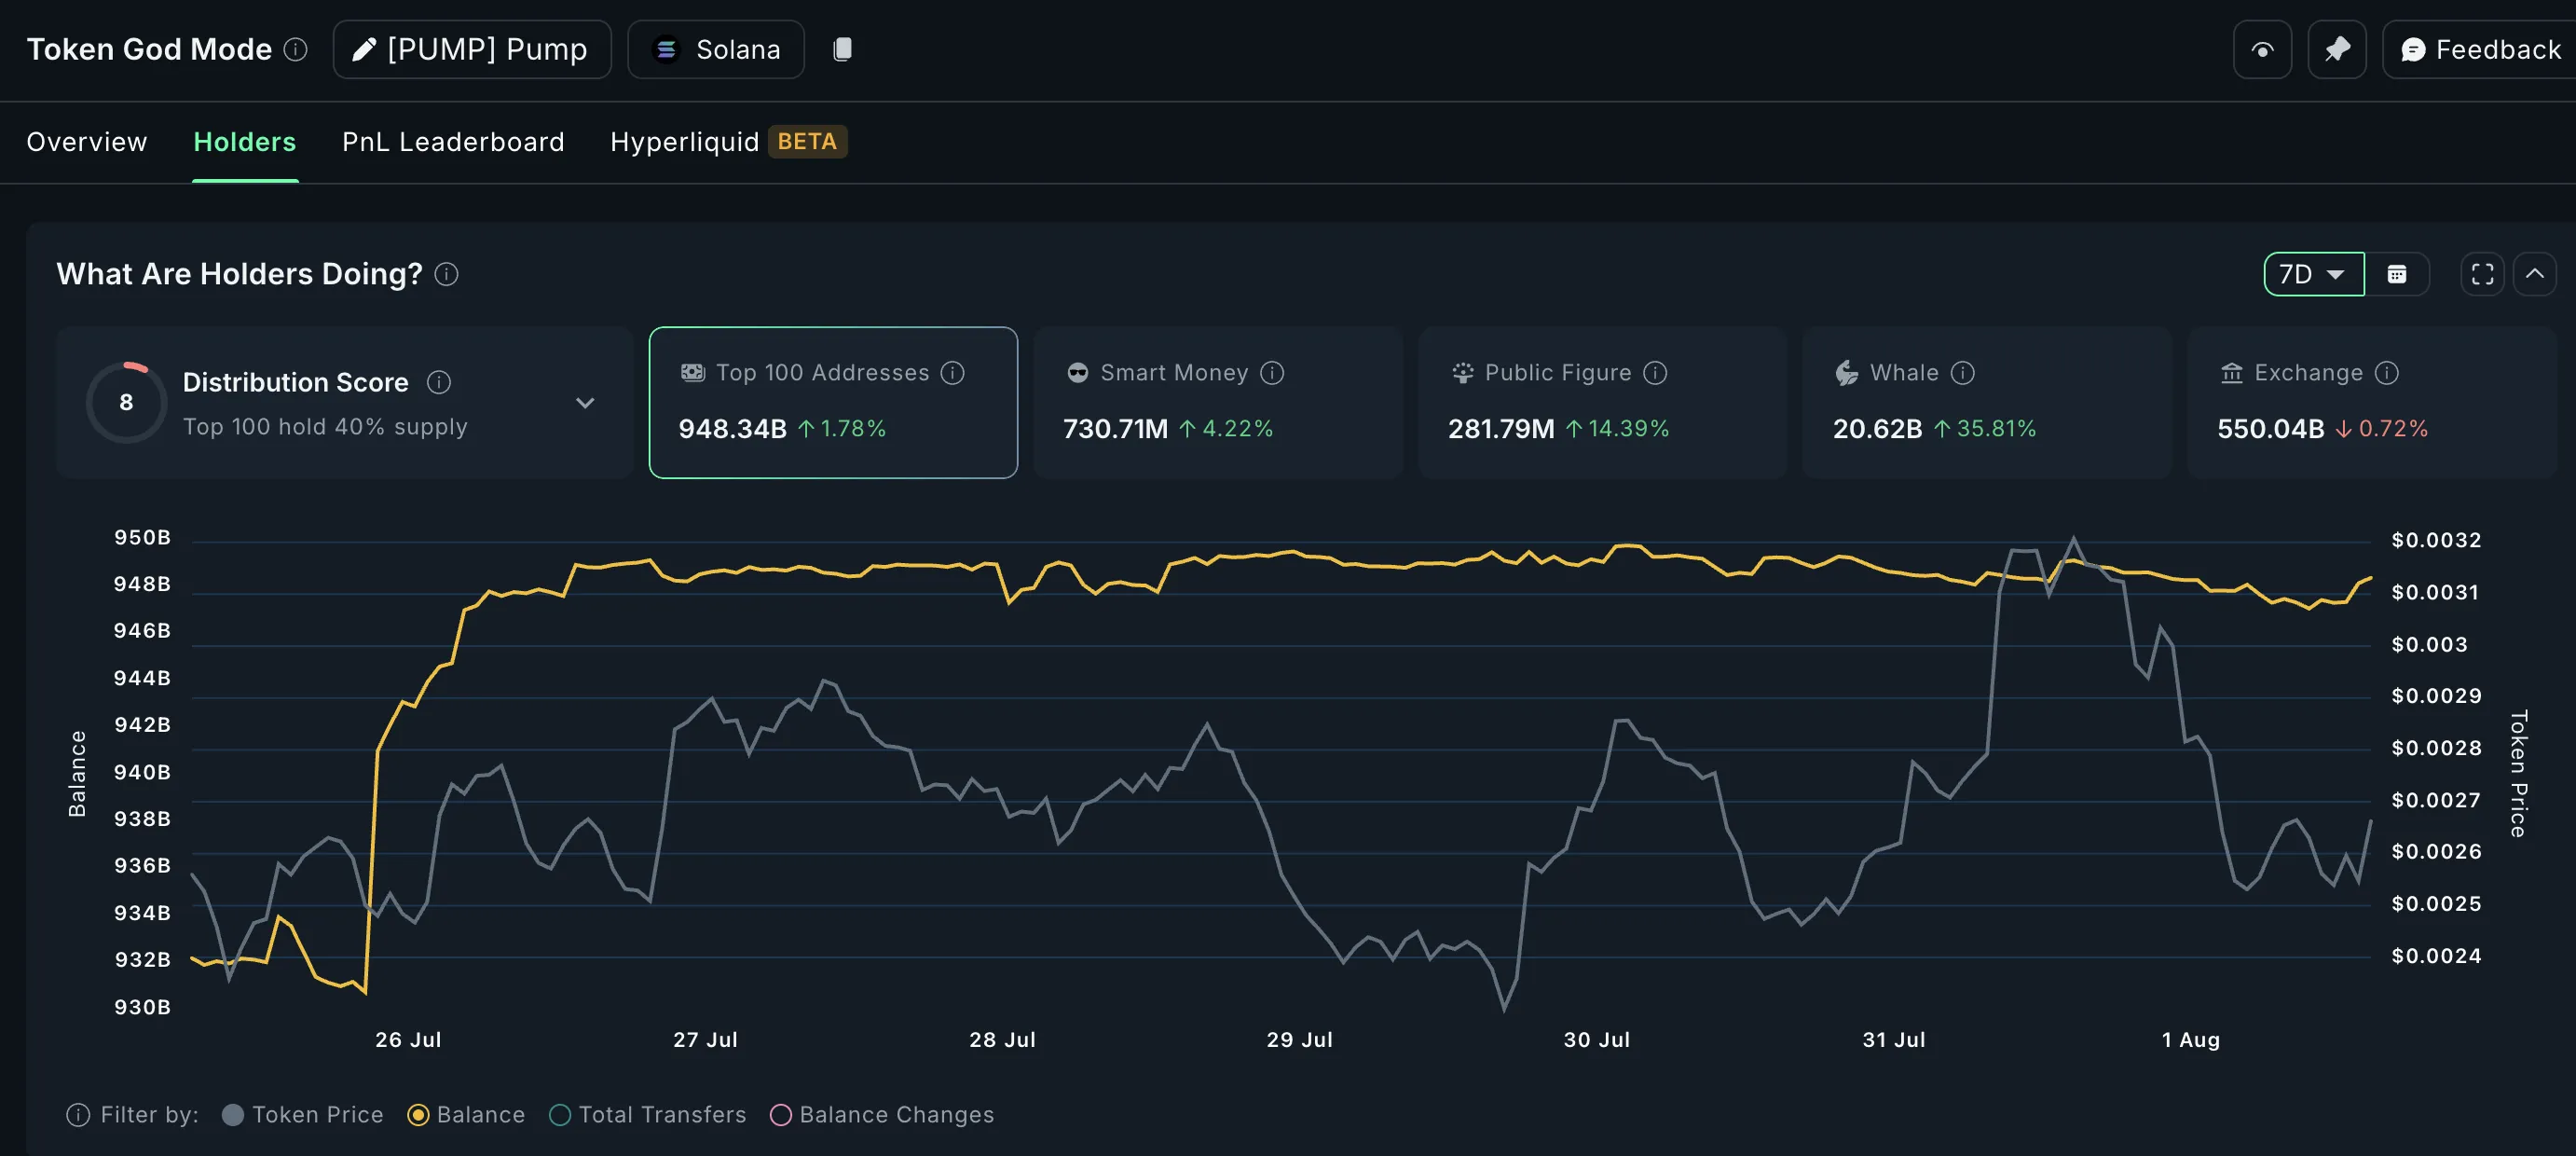
Task: Select the Whale holders card
Action: (x=1986, y=402)
